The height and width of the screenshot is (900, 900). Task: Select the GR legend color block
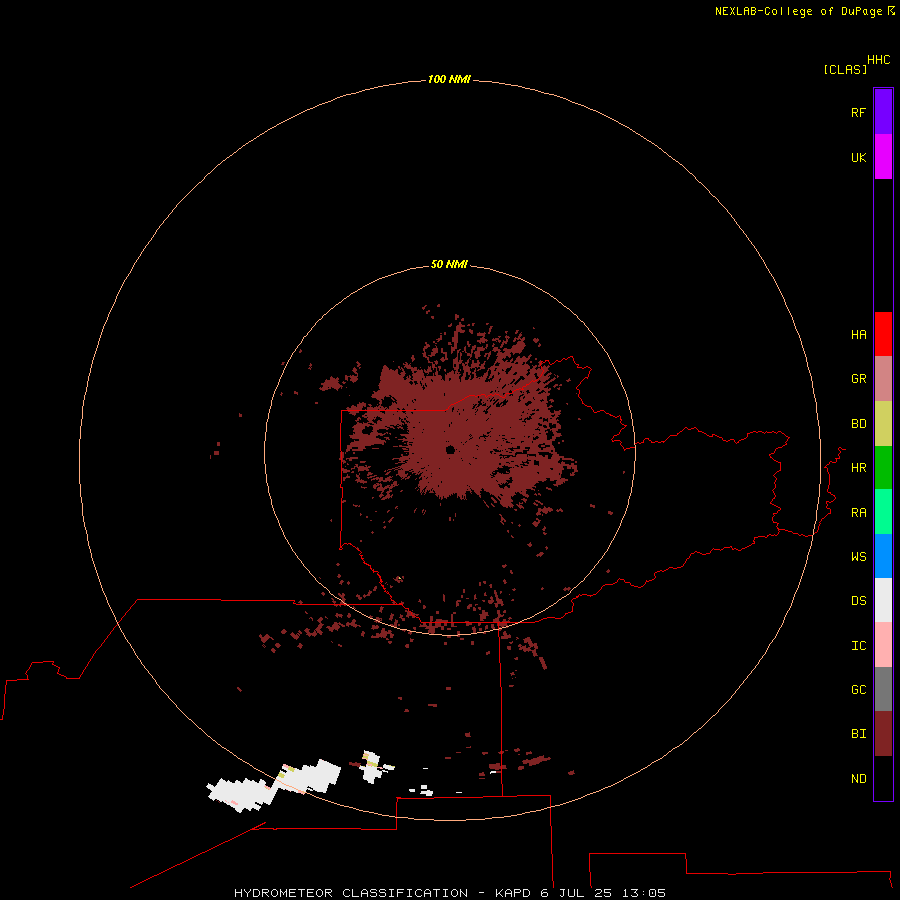883,379
